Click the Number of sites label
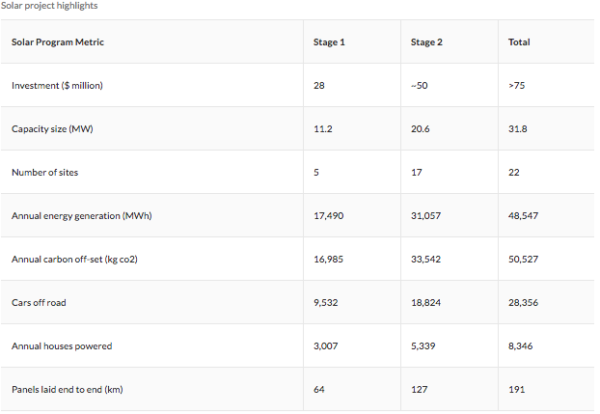 coord(45,173)
